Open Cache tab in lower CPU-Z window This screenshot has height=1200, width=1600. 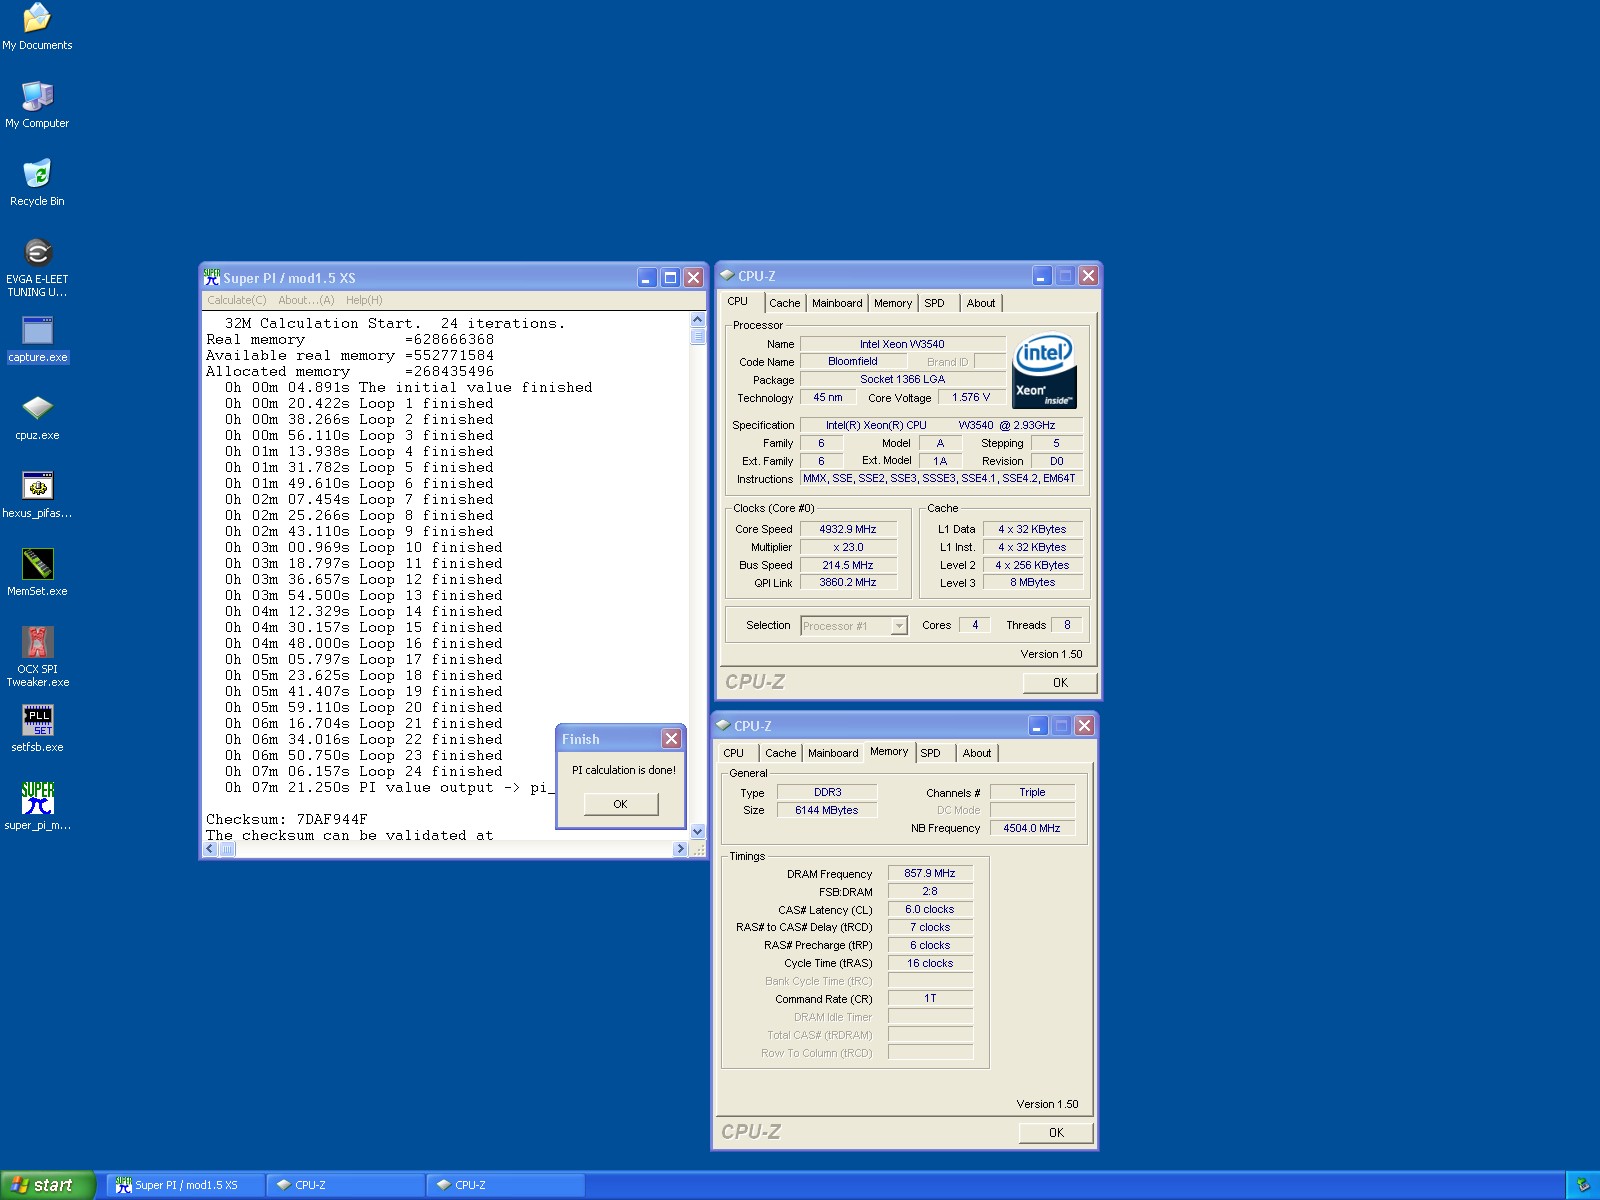(x=781, y=753)
